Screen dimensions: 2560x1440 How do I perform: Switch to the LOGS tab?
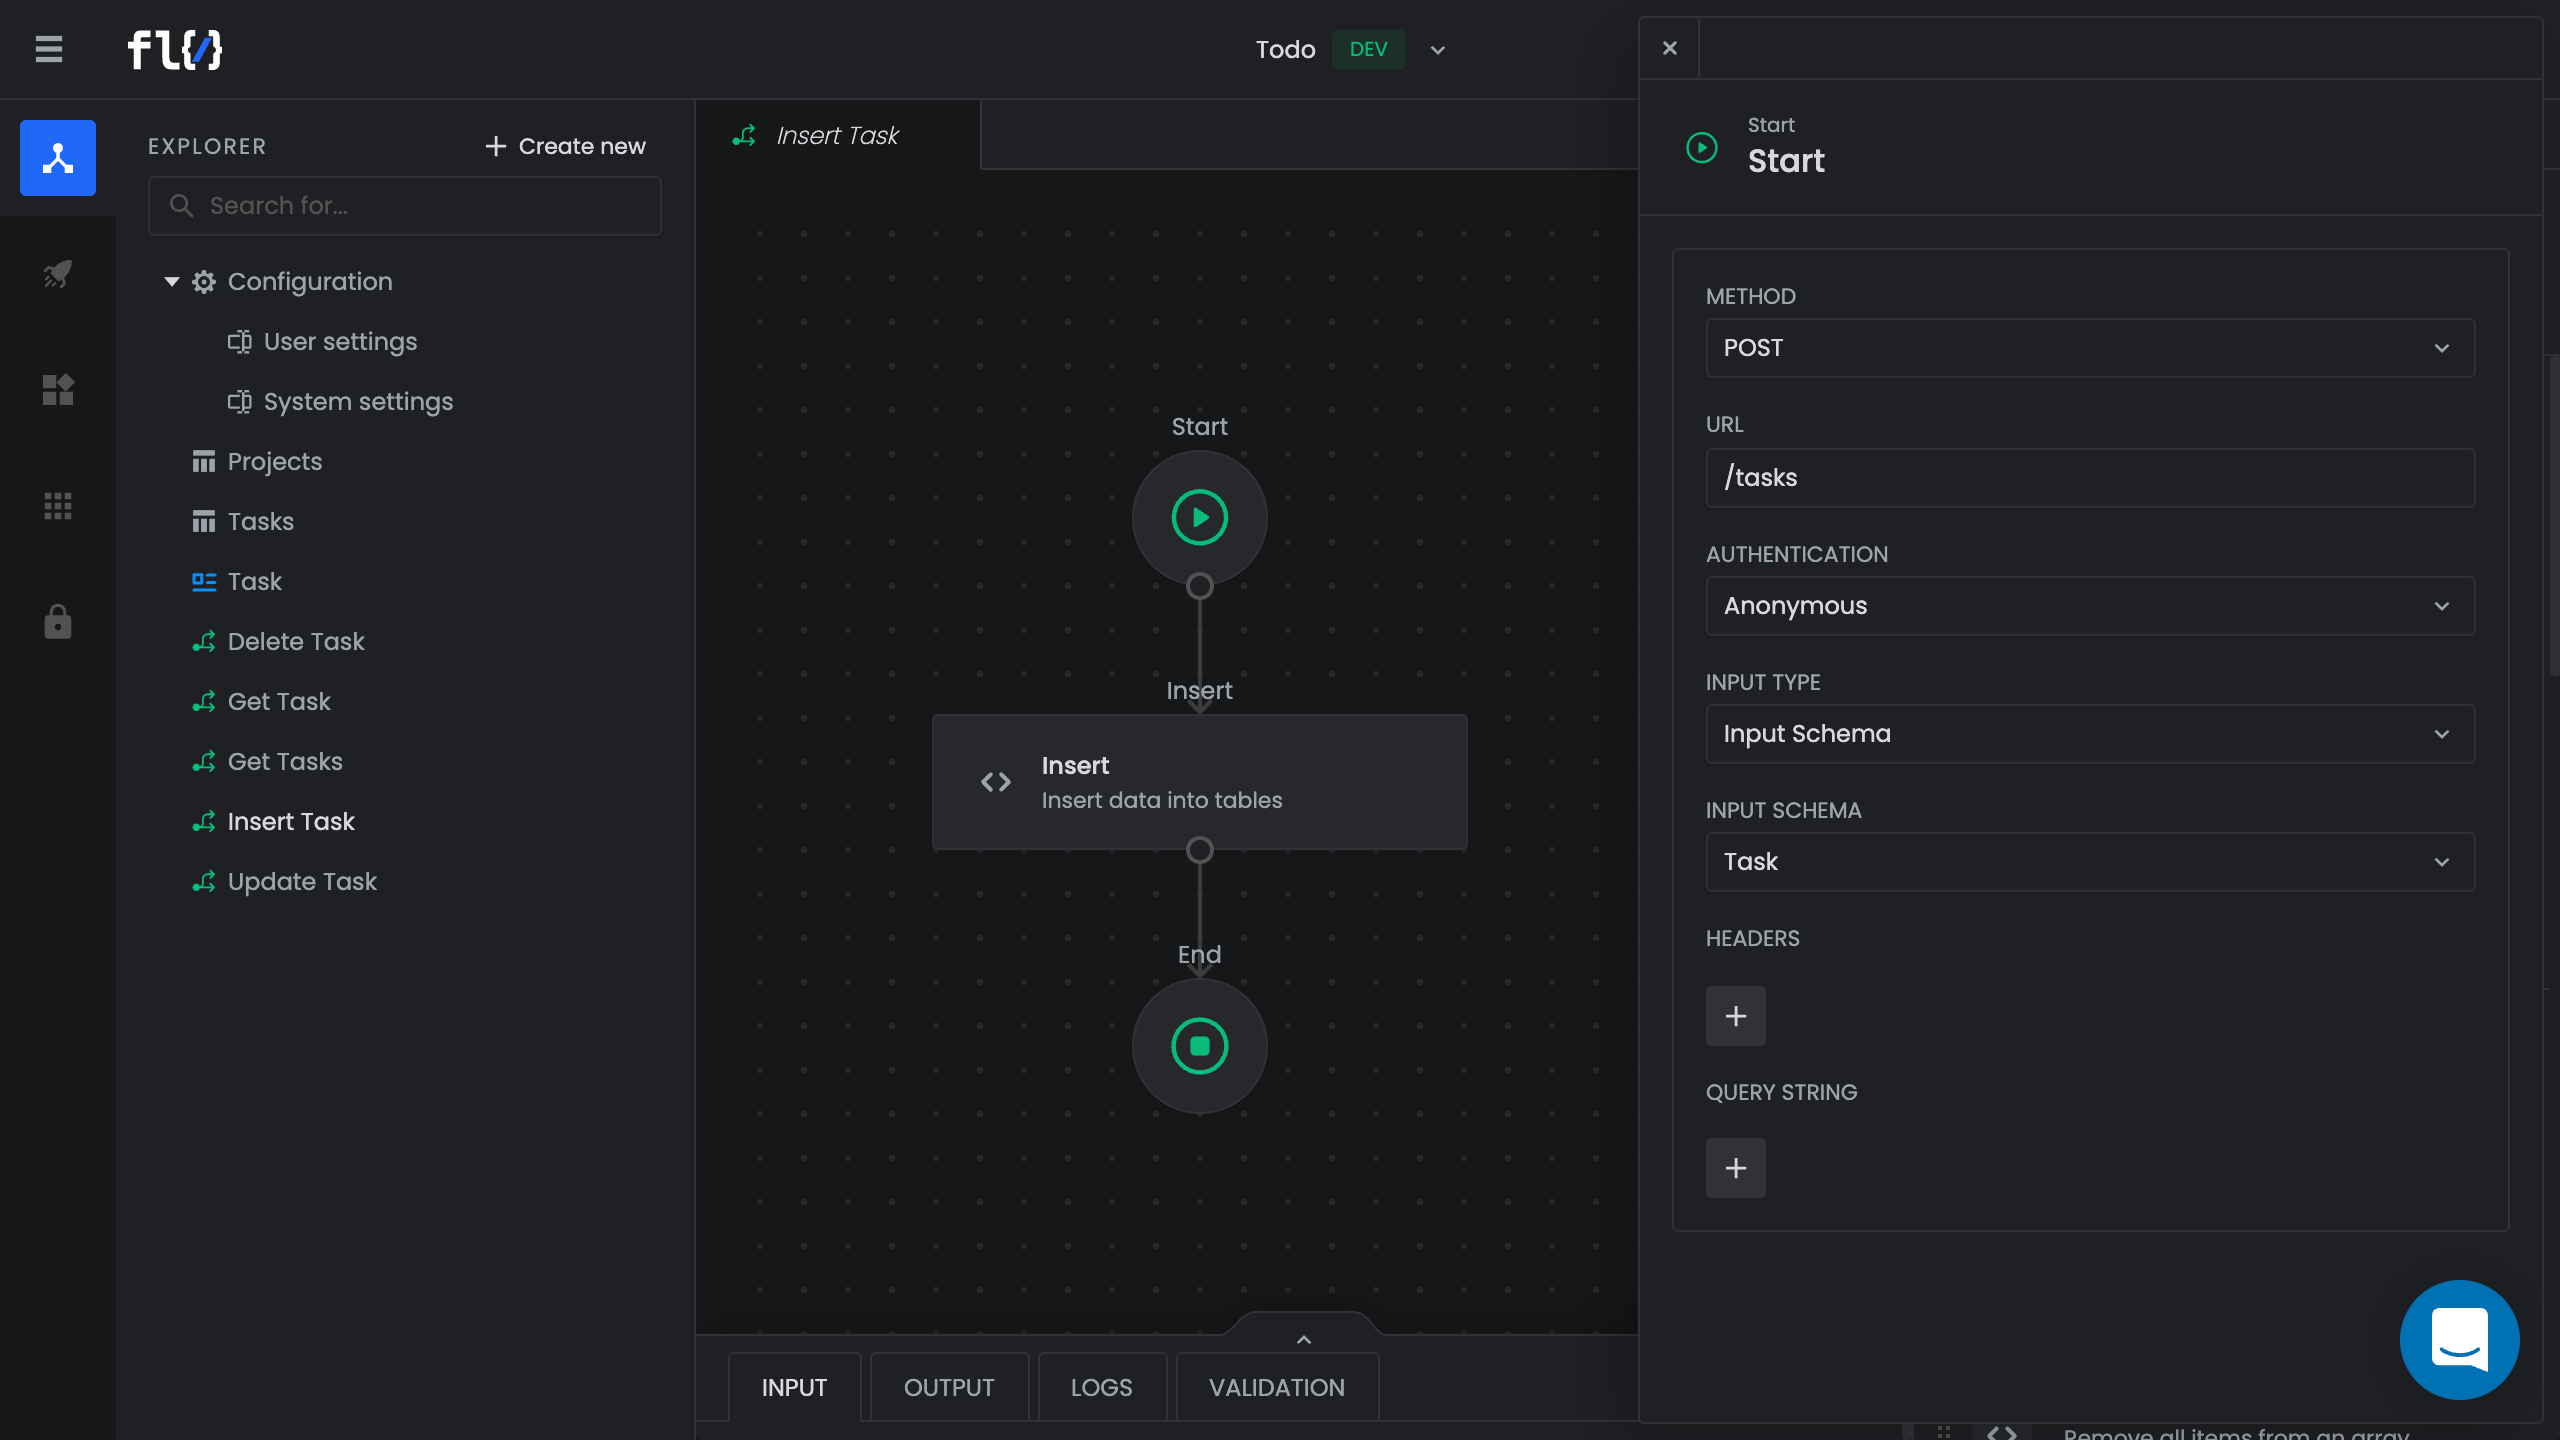1101,1388
